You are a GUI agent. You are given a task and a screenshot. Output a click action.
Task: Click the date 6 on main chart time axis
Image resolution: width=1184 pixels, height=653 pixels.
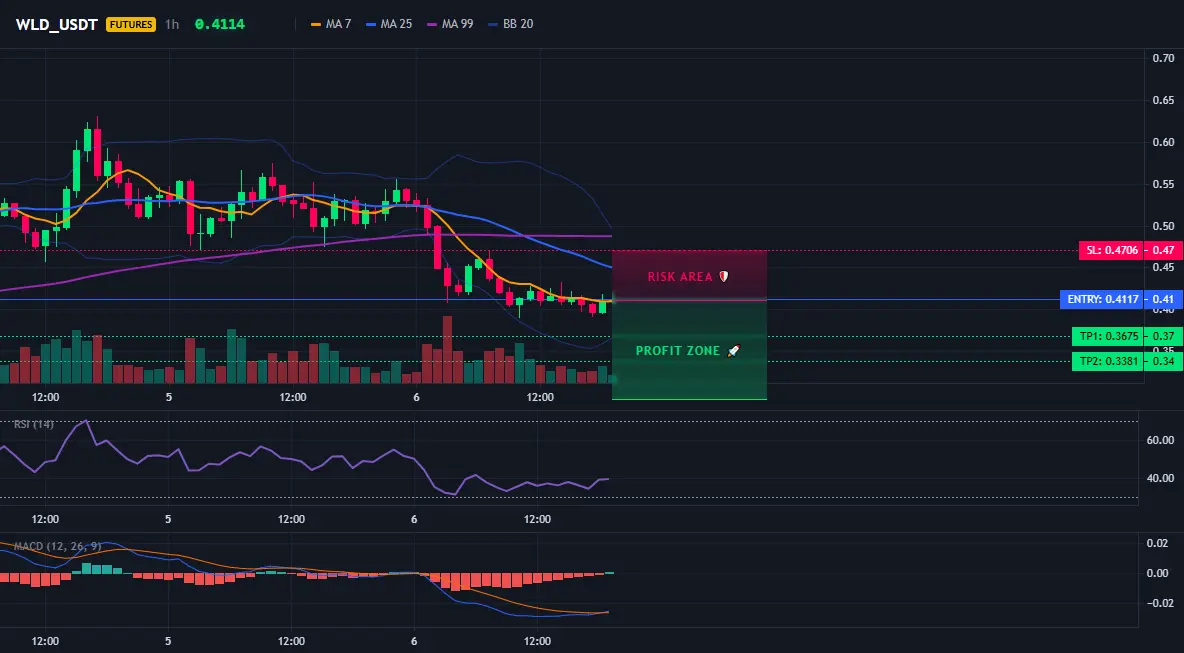pyautogui.click(x=416, y=397)
